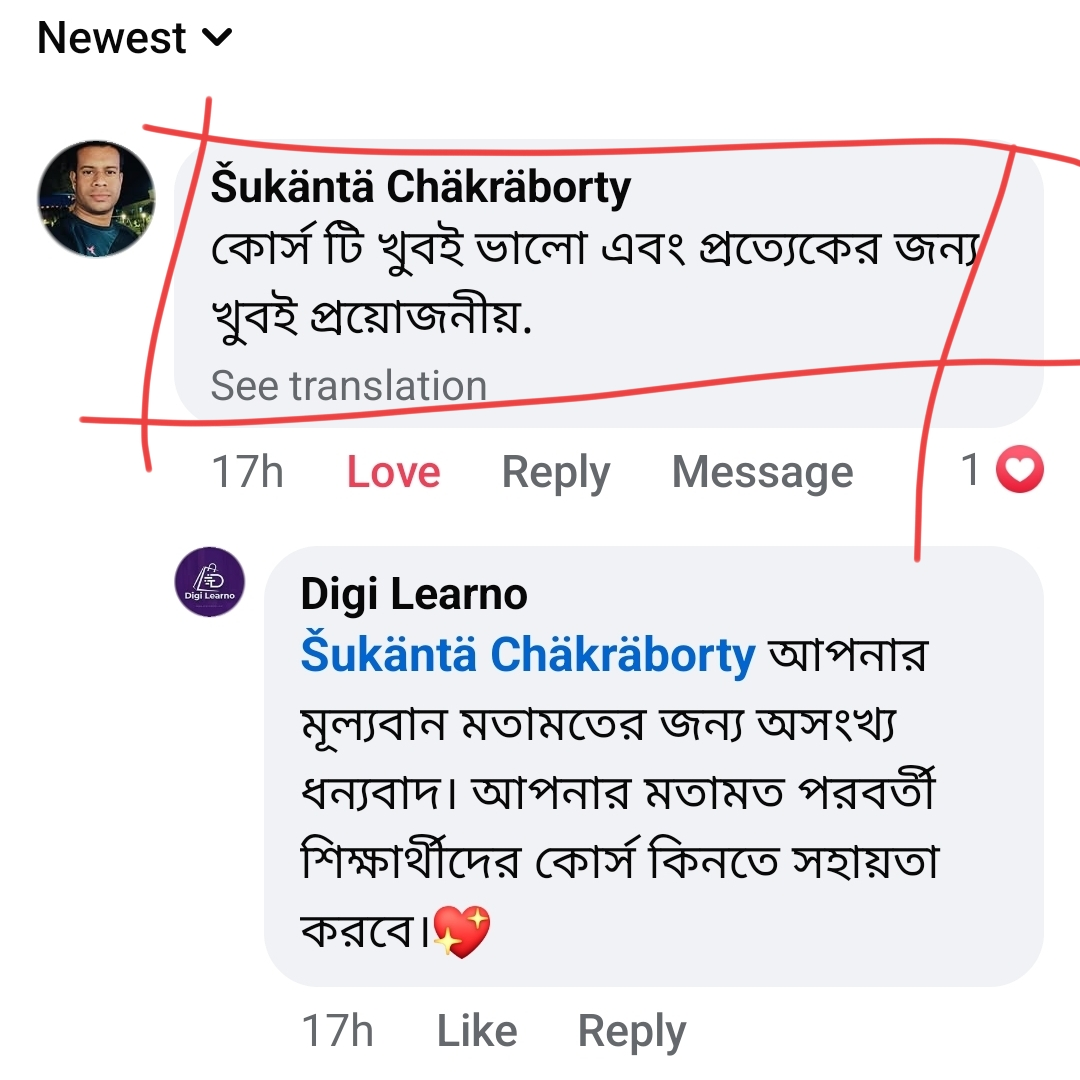1080x1080 pixels.
Task: Click the blue Šukäntä Chäkräborty mention
Action: [528, 654]
